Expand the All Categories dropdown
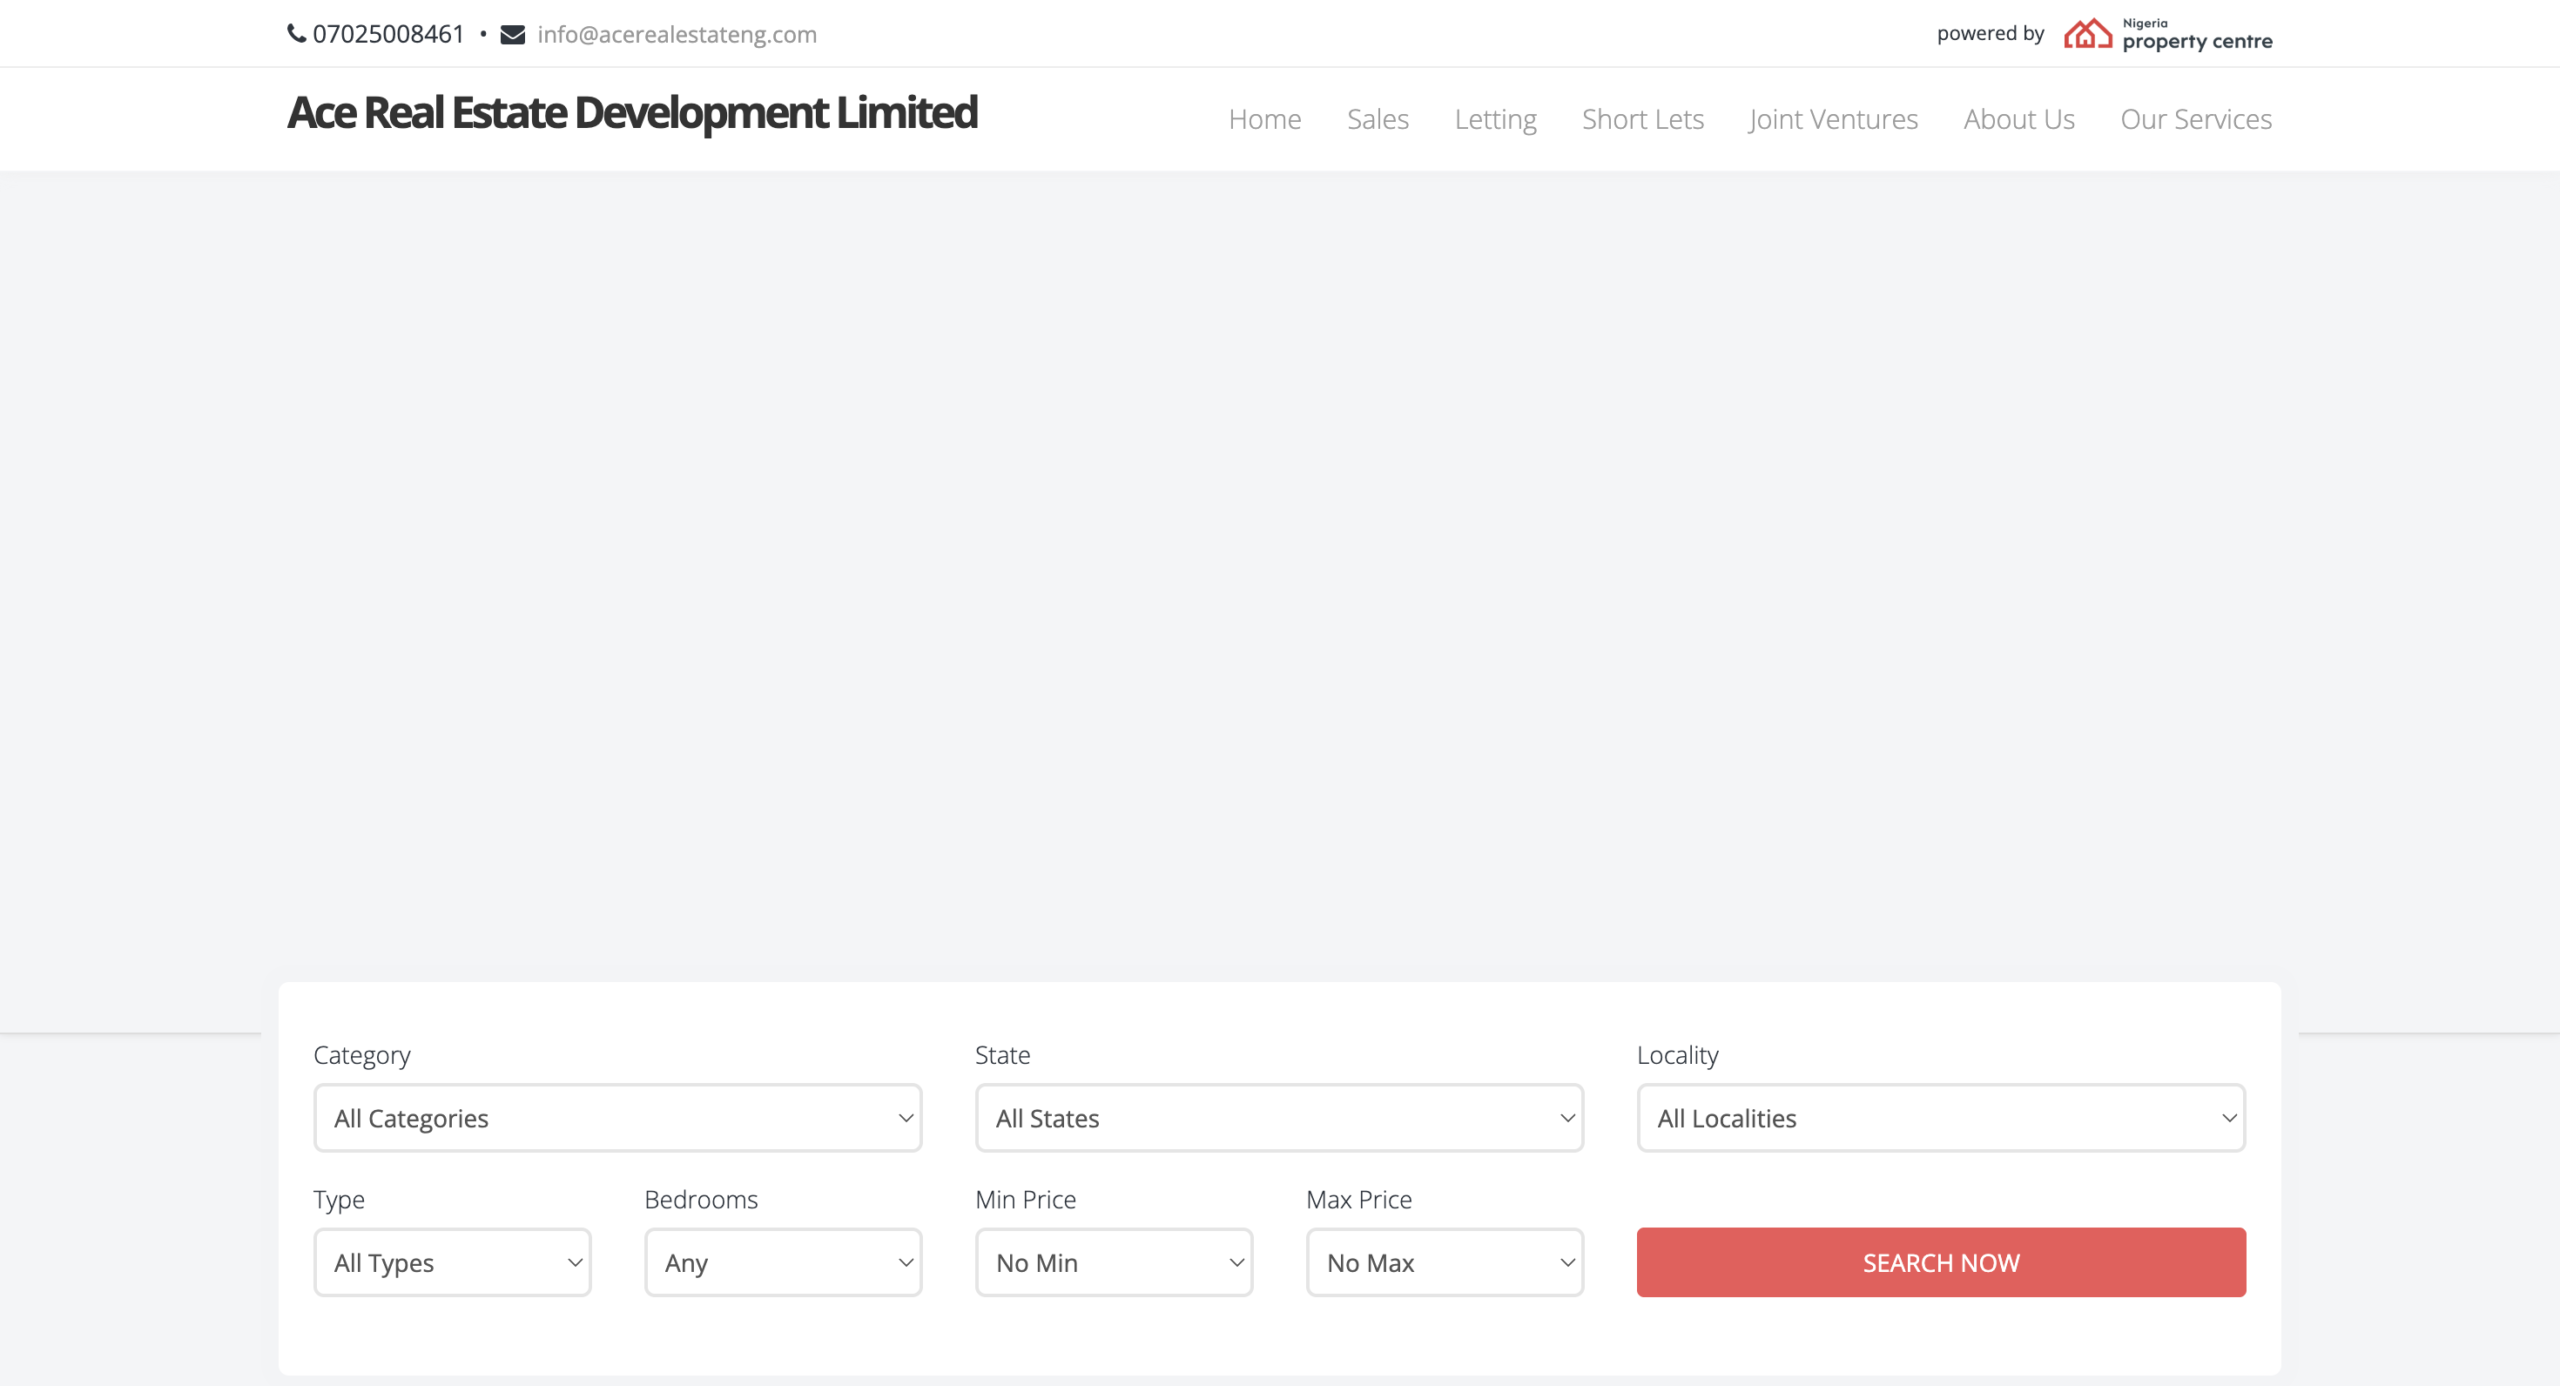Screen dimensions: 2560x1386 coord(617,1118)
